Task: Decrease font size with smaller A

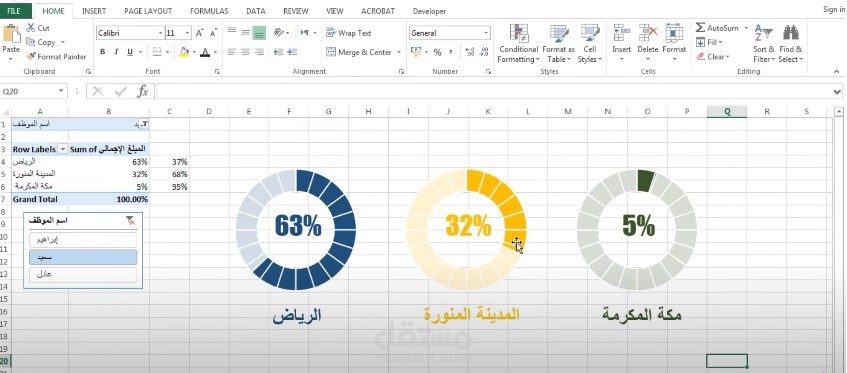Action: (x=213, y=33)
